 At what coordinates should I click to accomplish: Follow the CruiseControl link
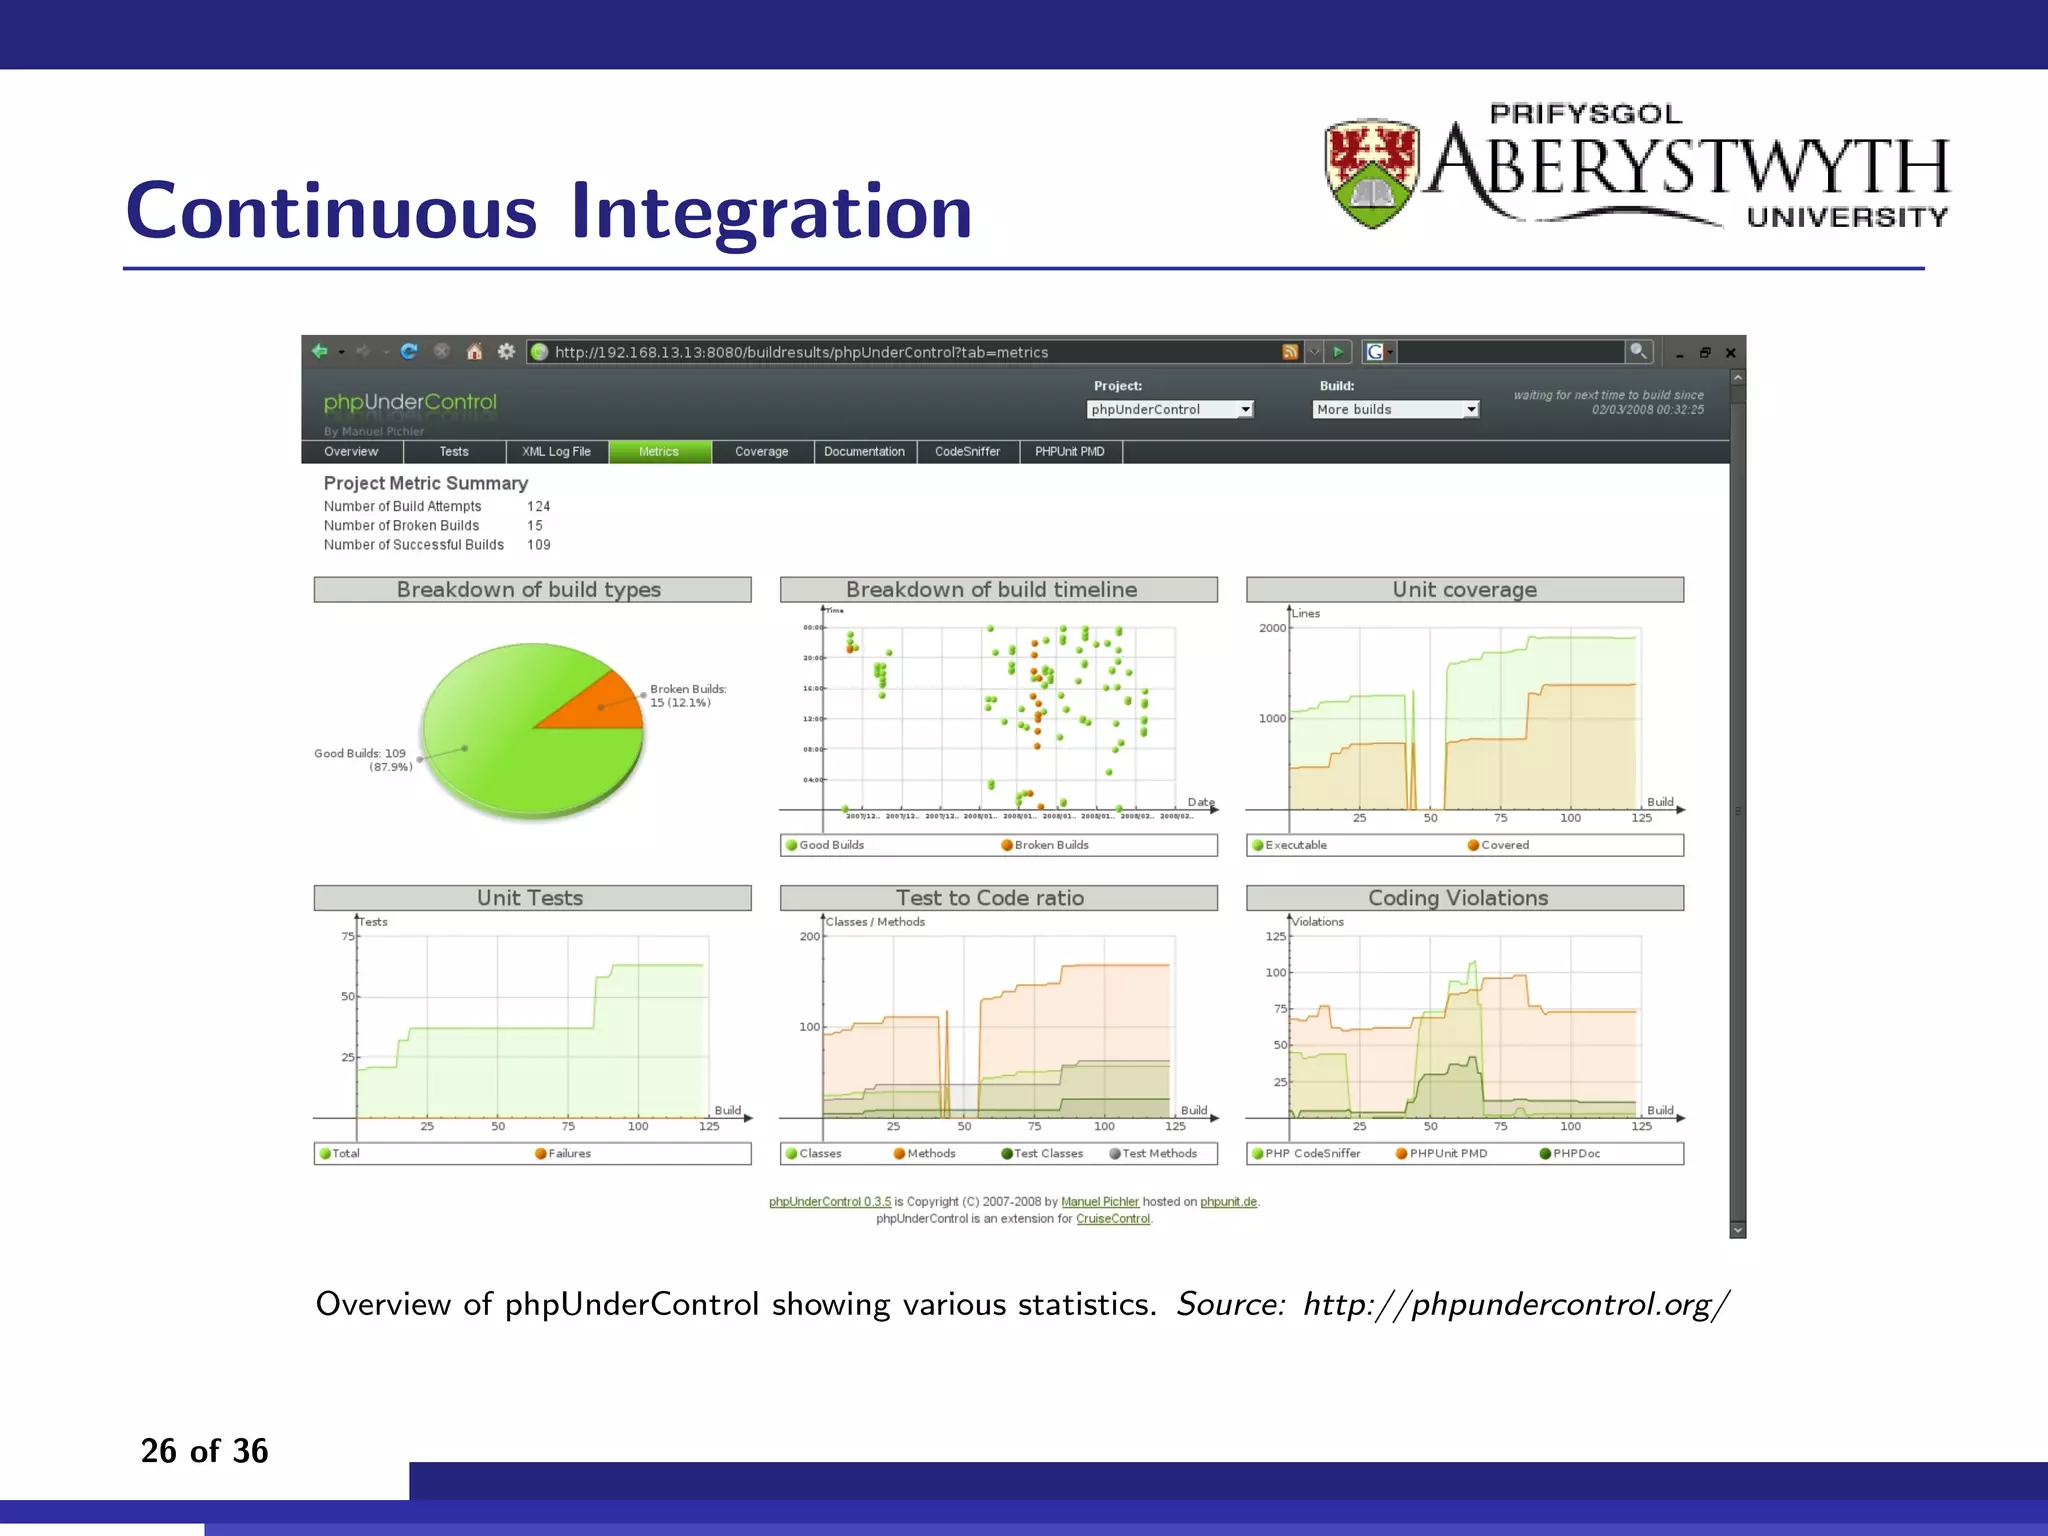(1113, 1219)
